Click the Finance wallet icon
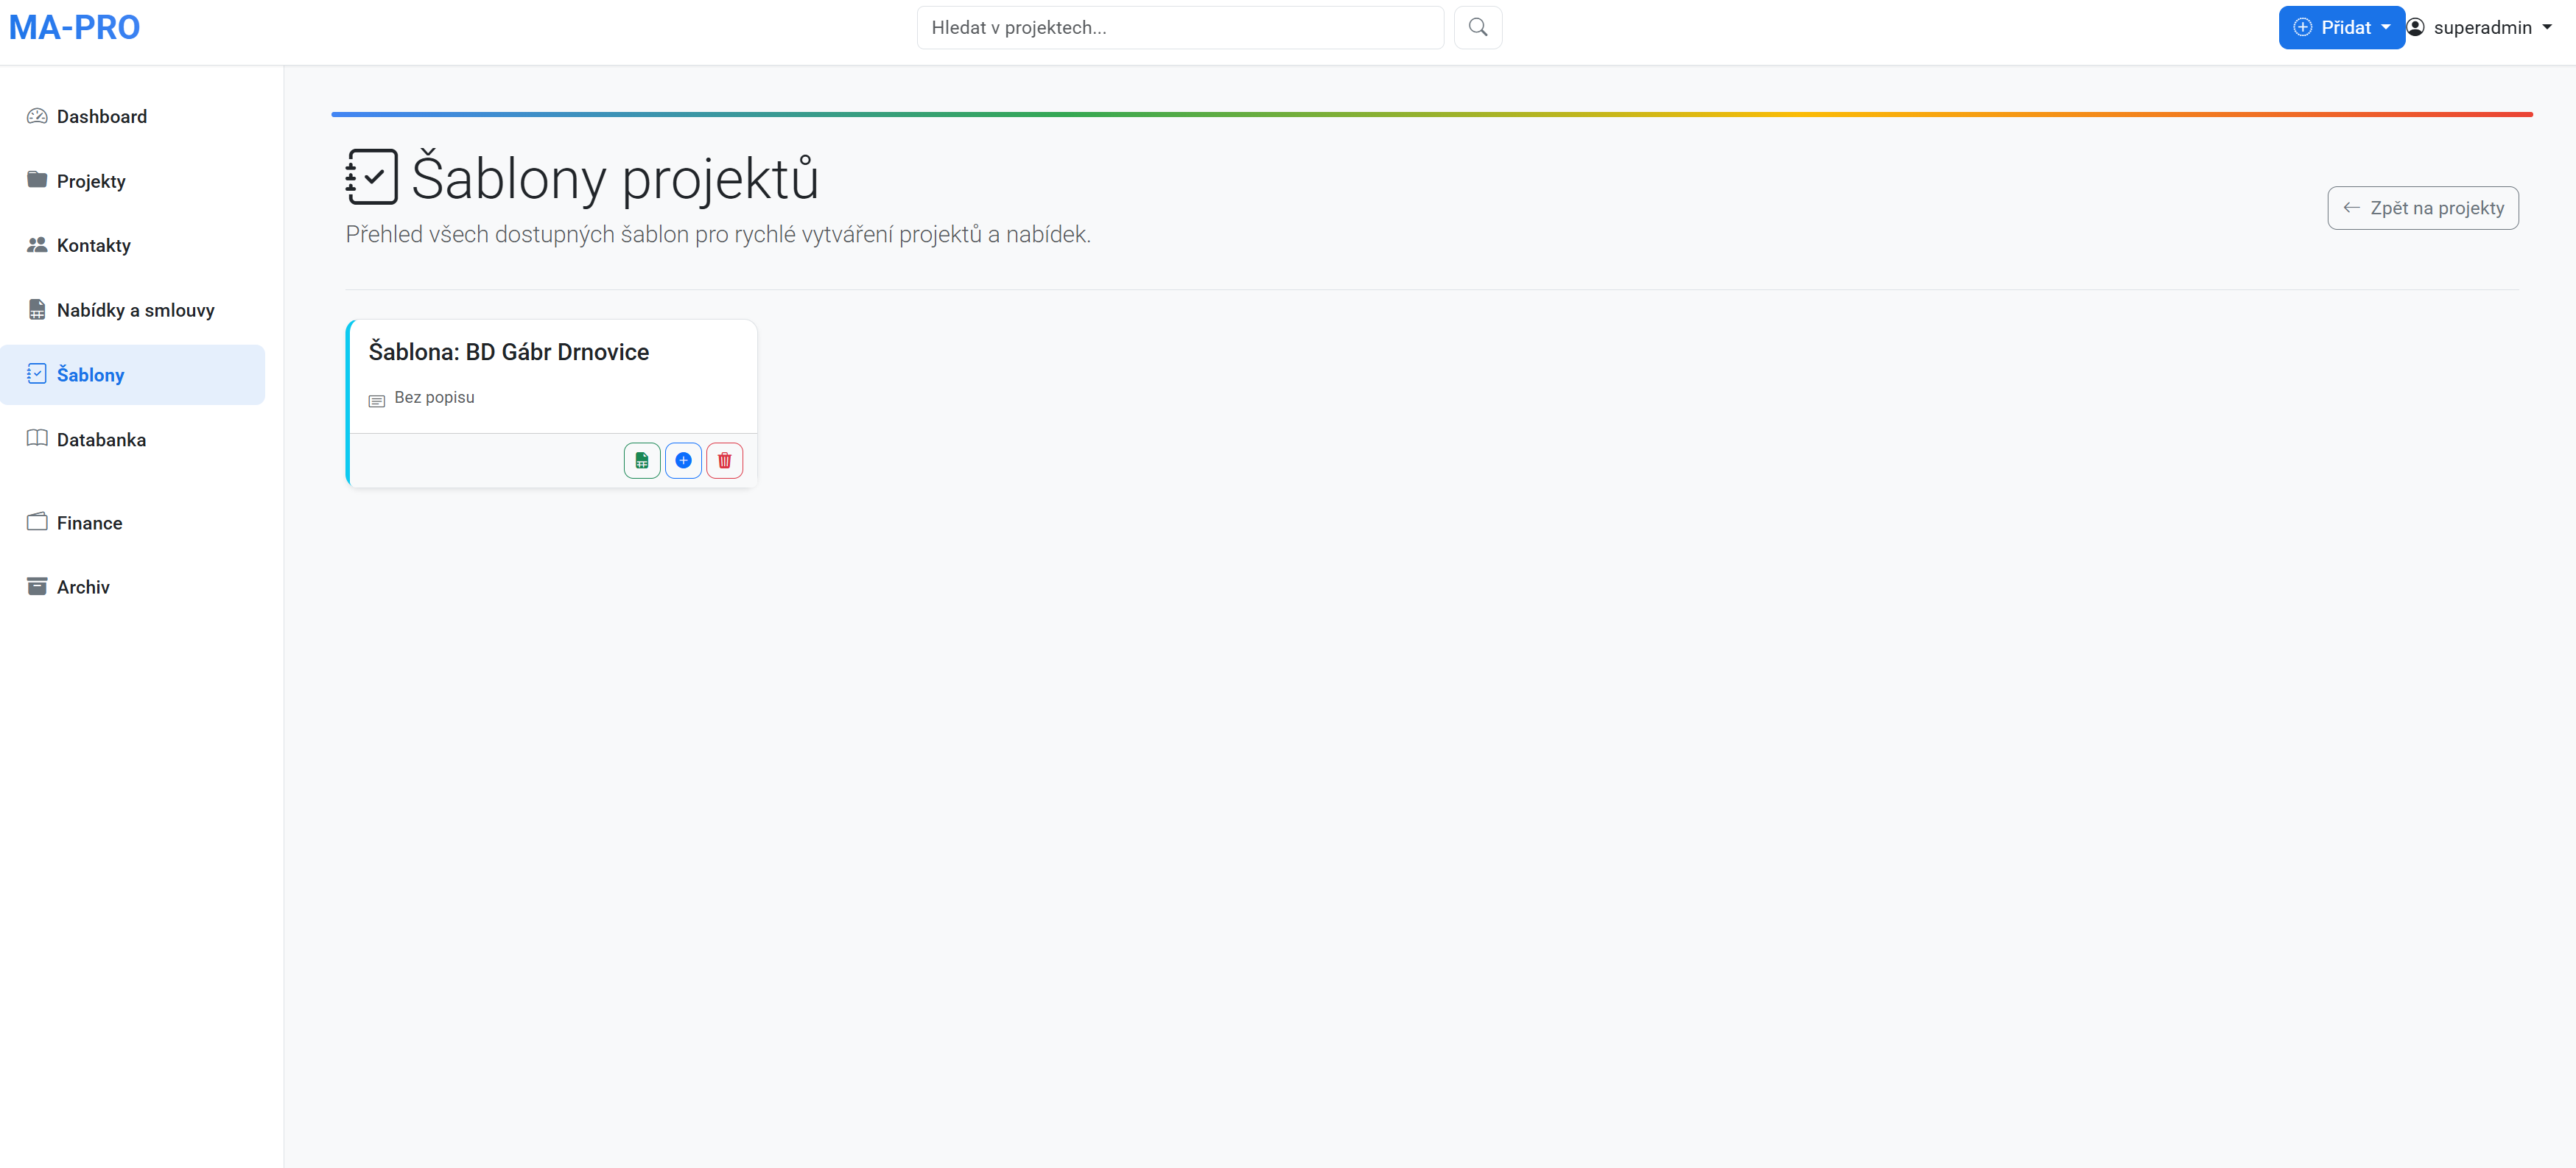 [37, 522]
